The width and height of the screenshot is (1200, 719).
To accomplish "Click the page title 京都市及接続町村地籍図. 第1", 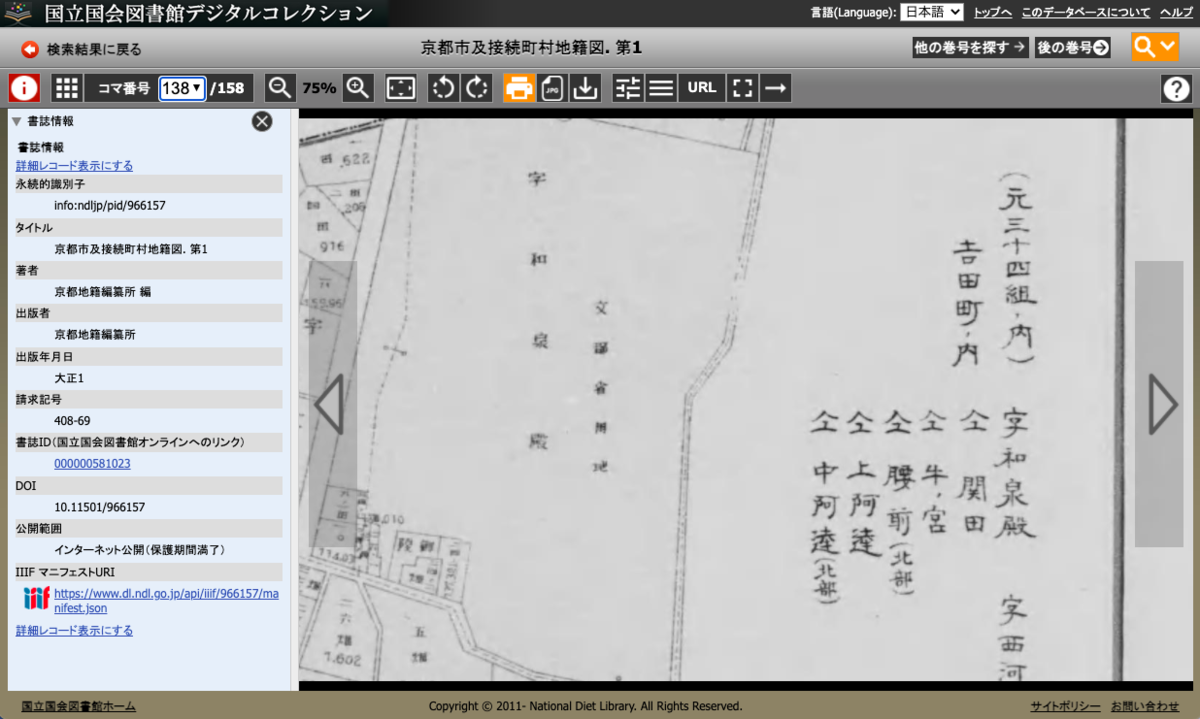I will (531, 47).
